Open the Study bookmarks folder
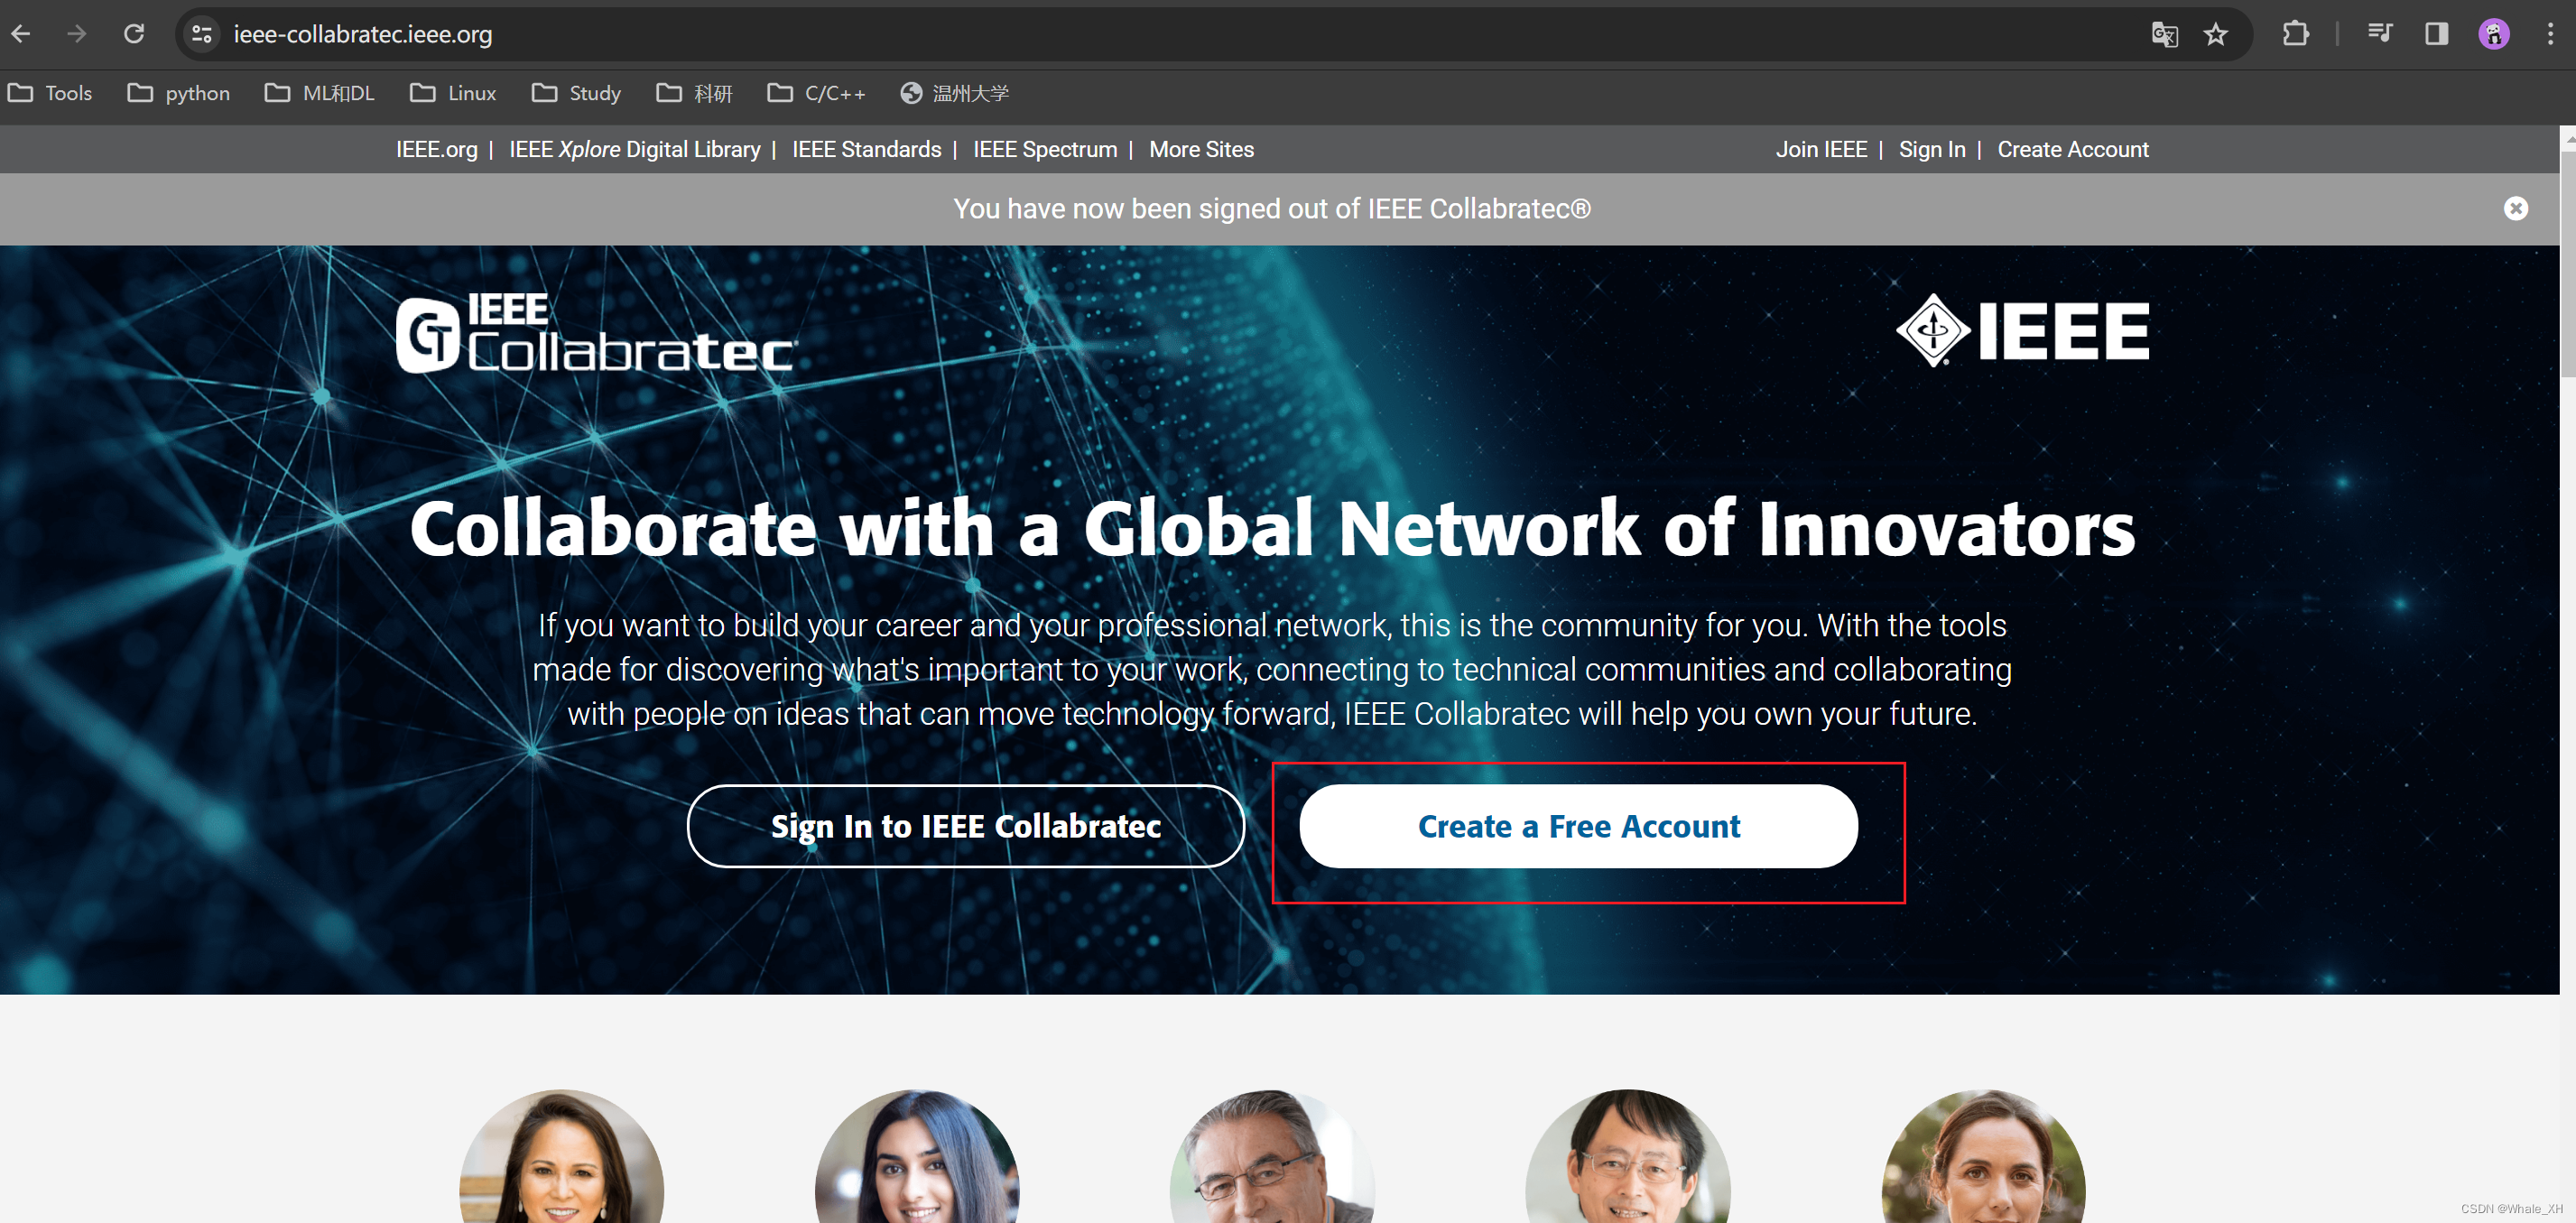2576x1223 pixels. [x=577, y=93]
